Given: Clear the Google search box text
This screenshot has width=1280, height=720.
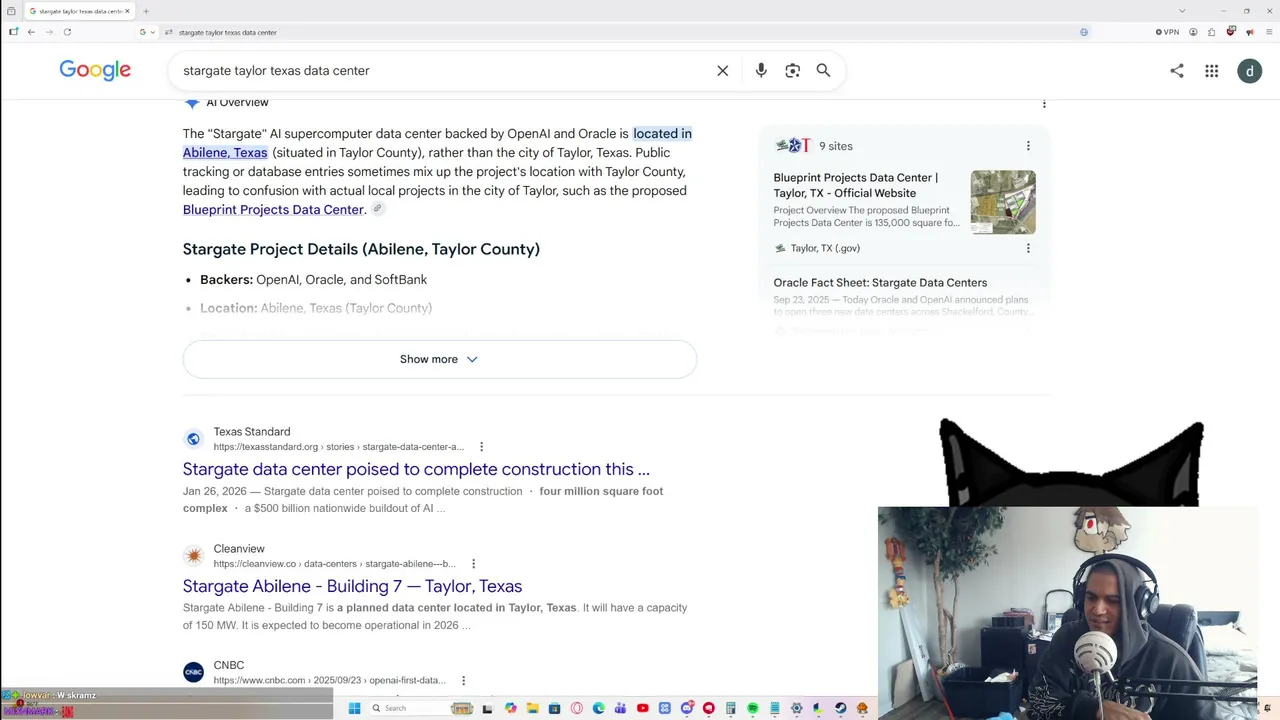Looking at the screenshot, I should (x=723, y=71).
